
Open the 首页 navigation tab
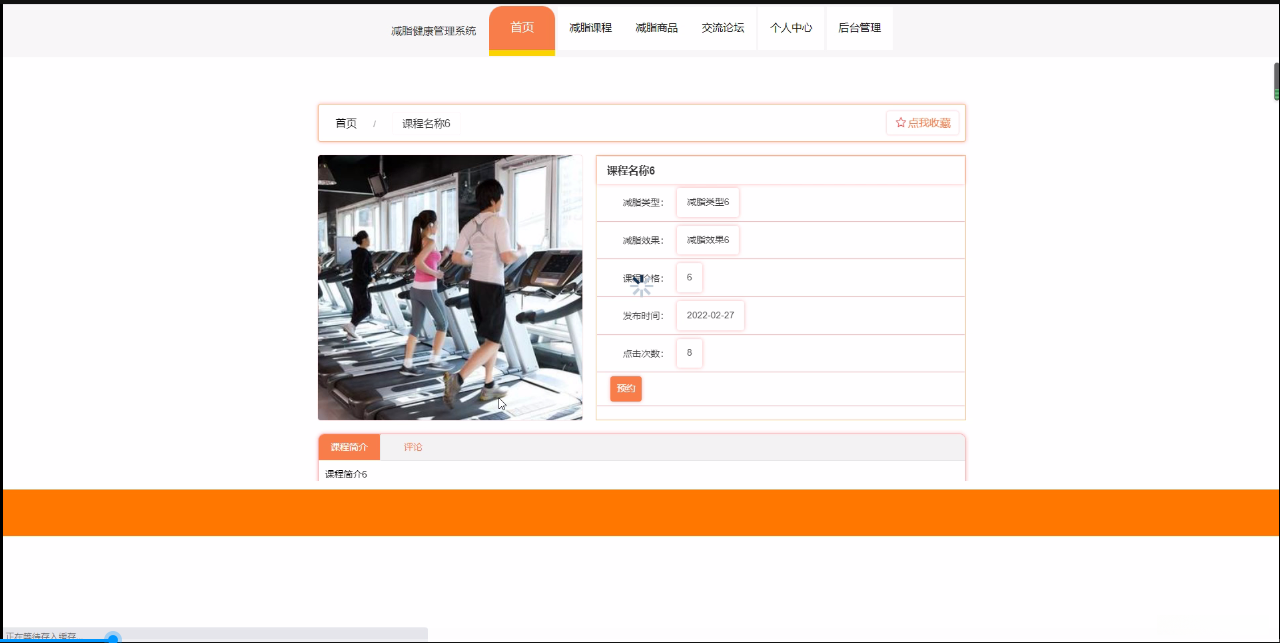pyautogui.click(x=522, y=28)
